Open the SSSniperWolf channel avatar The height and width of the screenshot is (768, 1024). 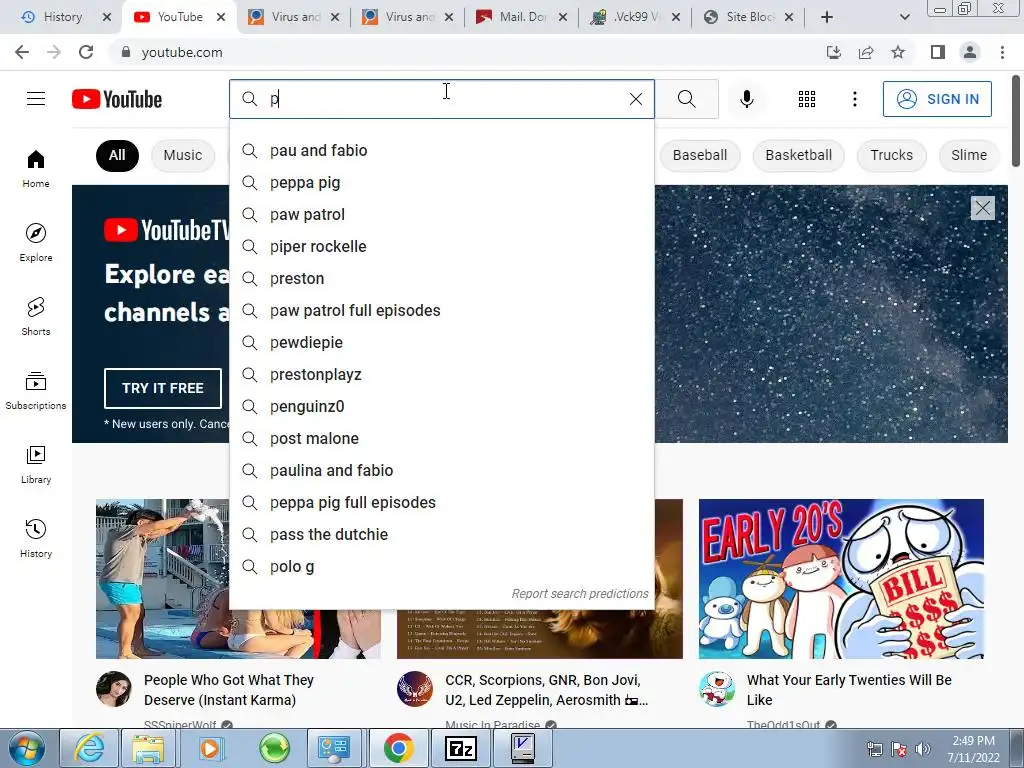[114, 689]
